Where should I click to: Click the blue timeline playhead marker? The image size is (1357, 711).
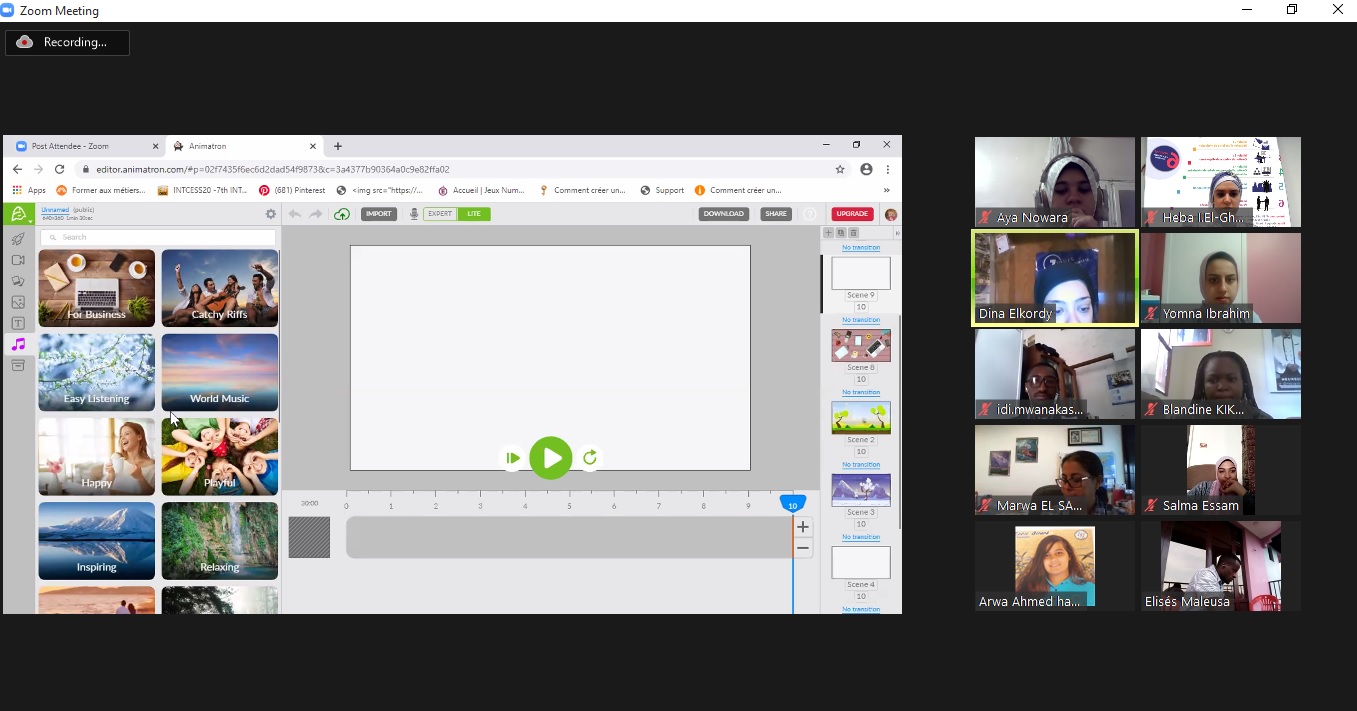point(793,505)
